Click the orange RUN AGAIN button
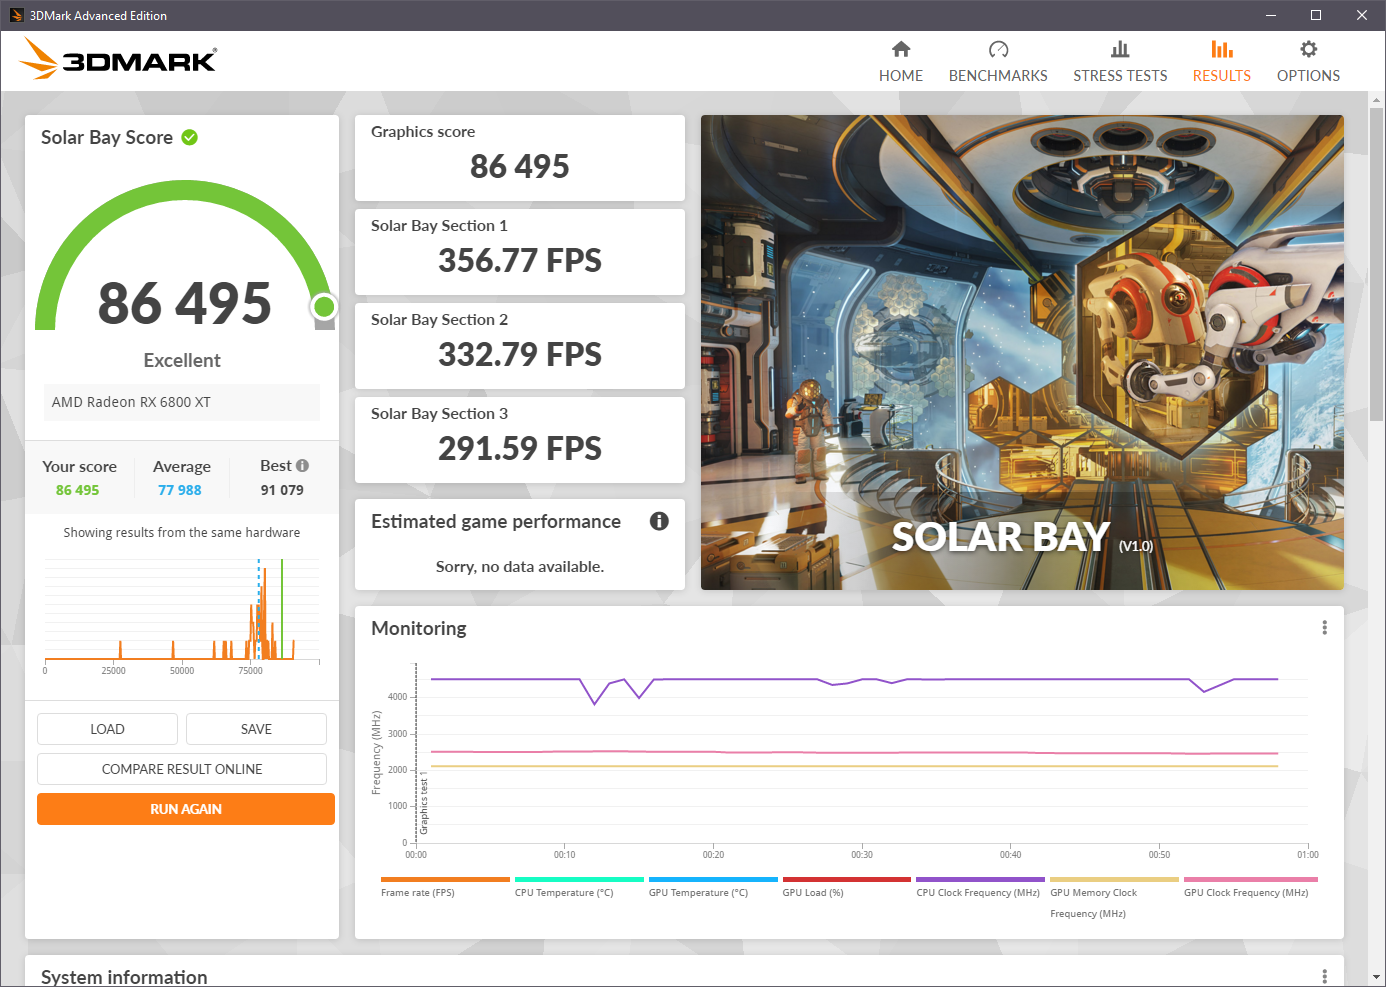 pyautogui.click(x=186, y=809)
